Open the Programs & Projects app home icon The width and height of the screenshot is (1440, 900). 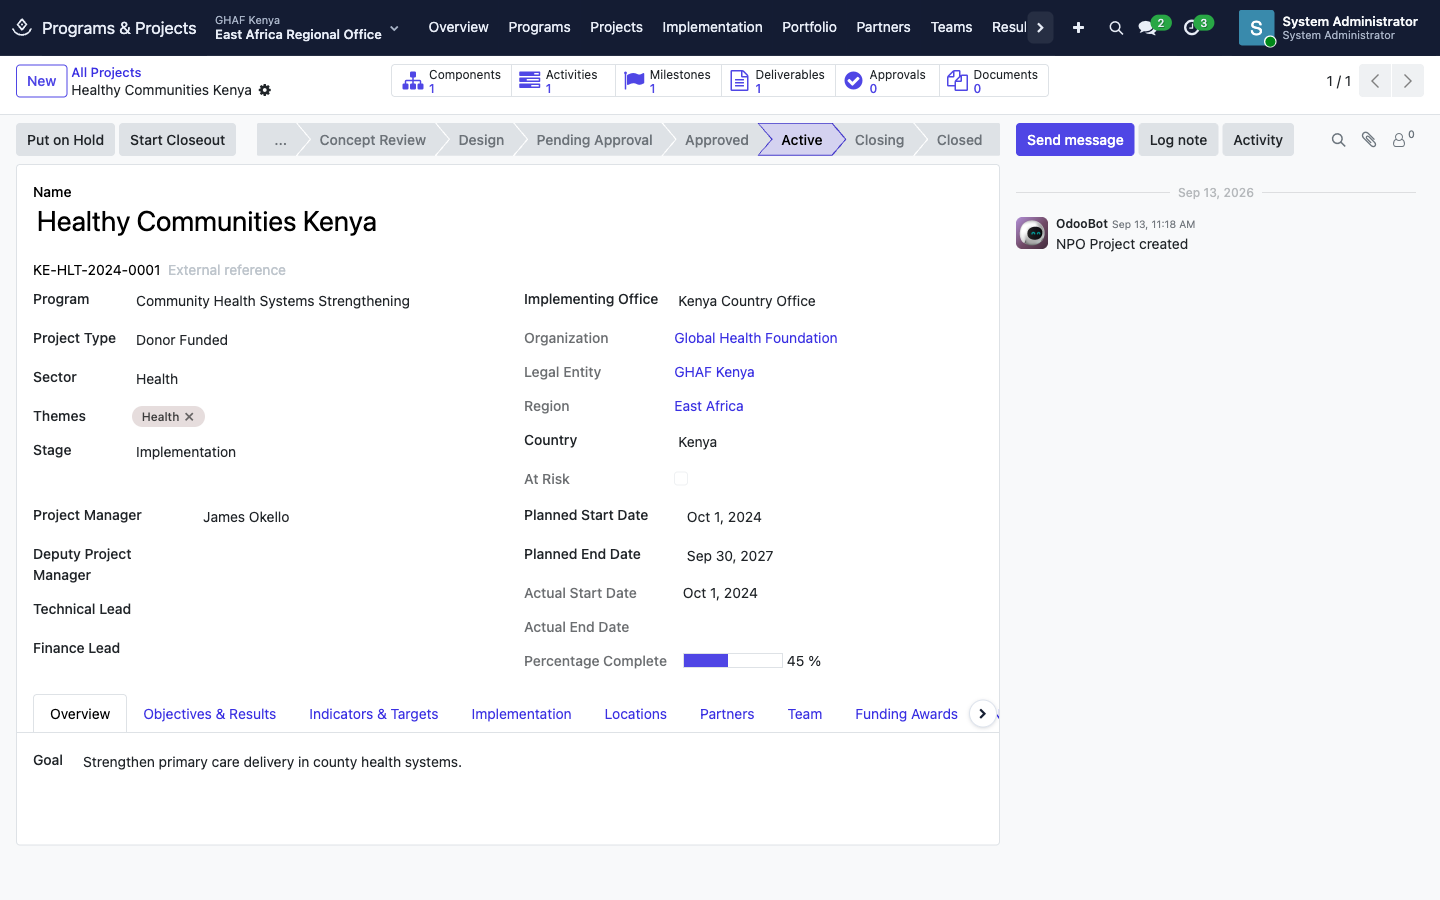[22, 27]
